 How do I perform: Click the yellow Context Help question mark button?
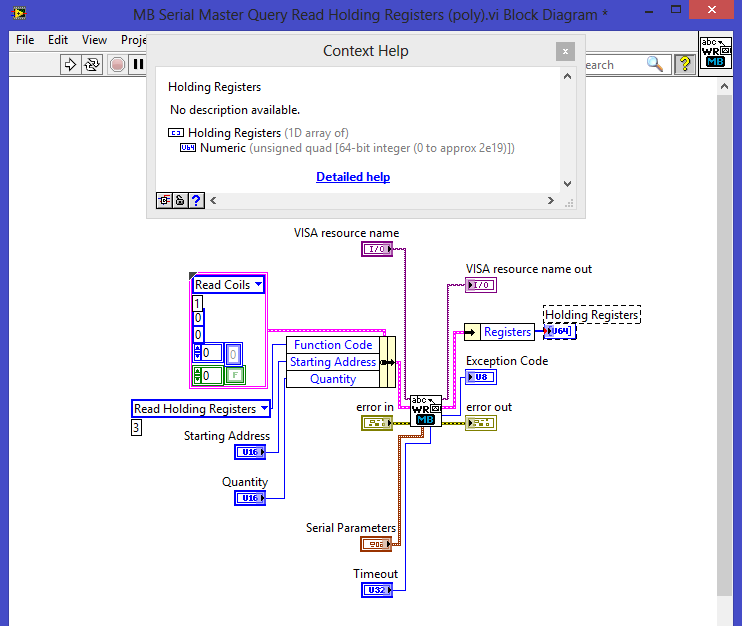point(685,64)
